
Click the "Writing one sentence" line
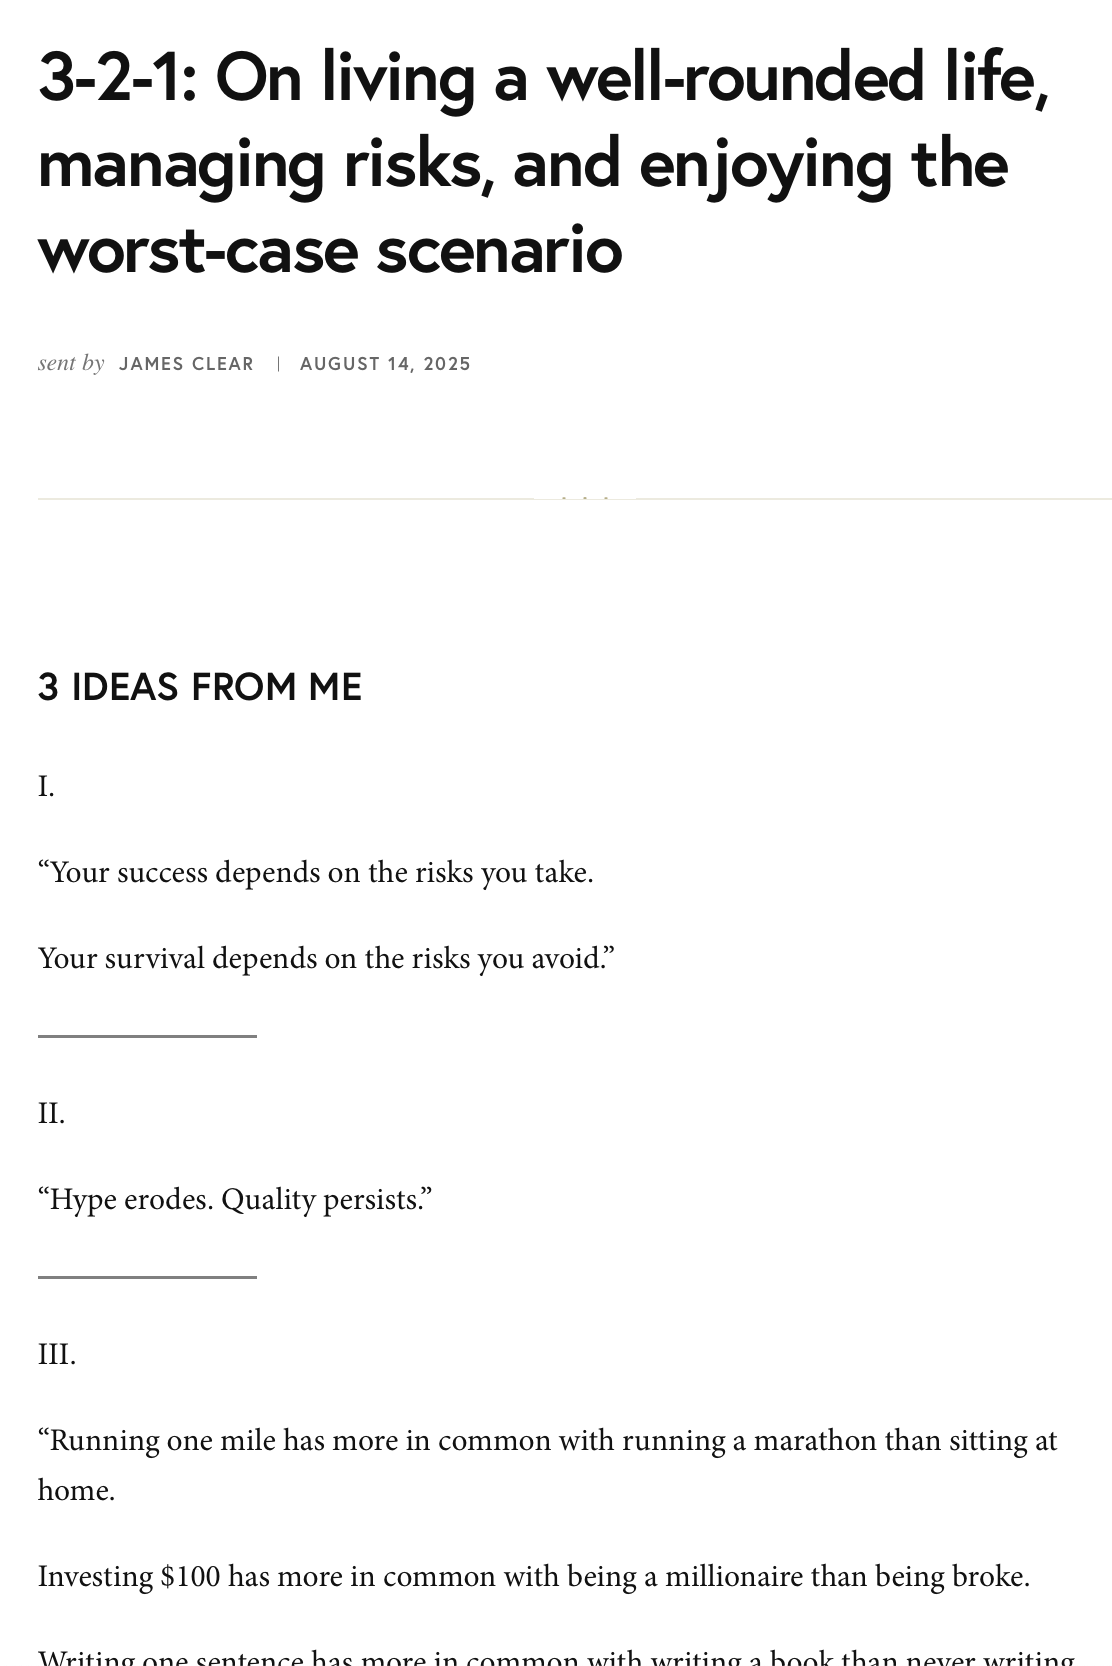coord(556,1656)
